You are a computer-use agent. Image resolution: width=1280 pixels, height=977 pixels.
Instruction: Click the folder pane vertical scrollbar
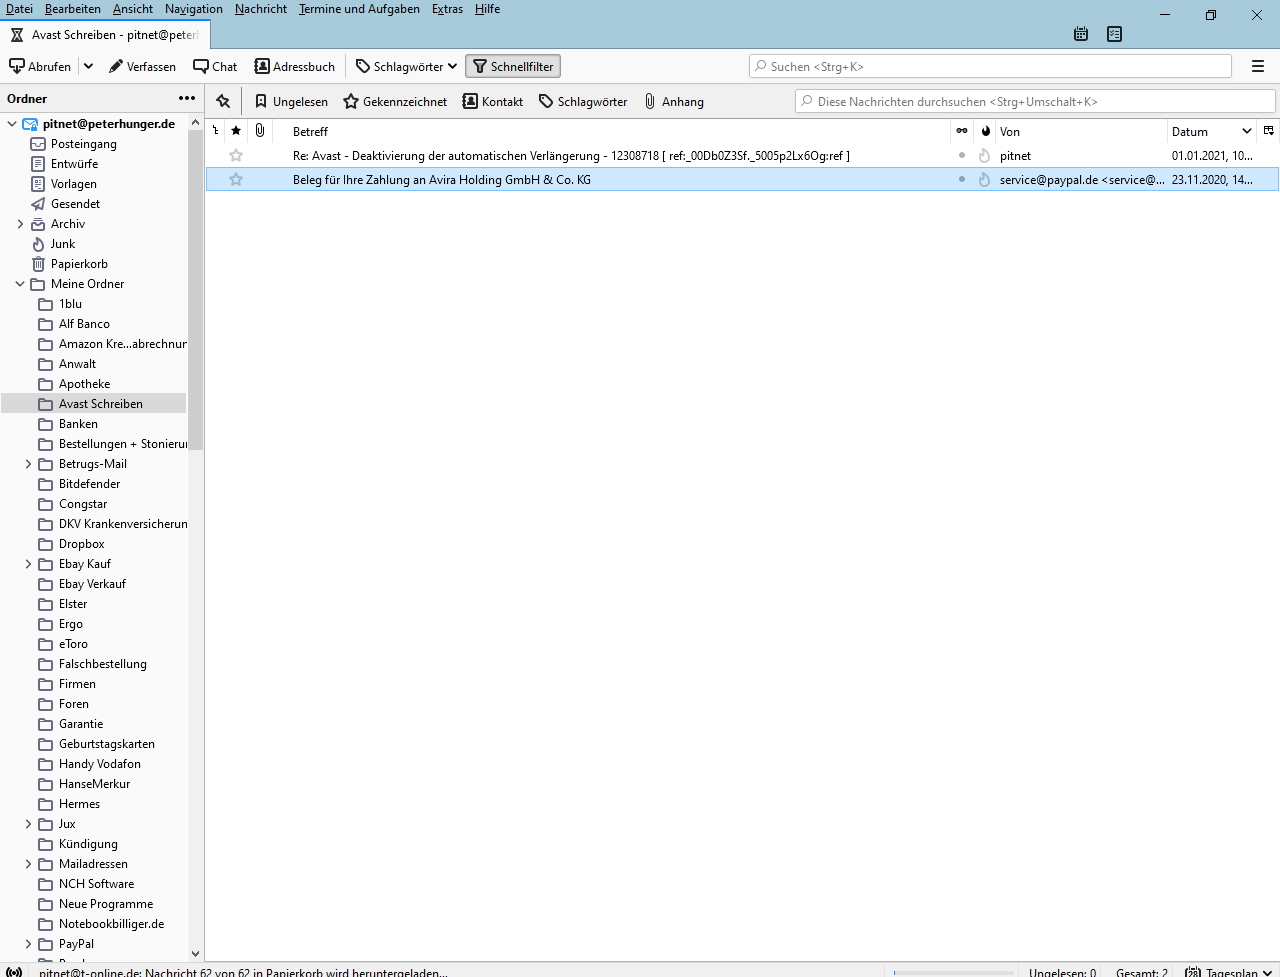(195, 300)
